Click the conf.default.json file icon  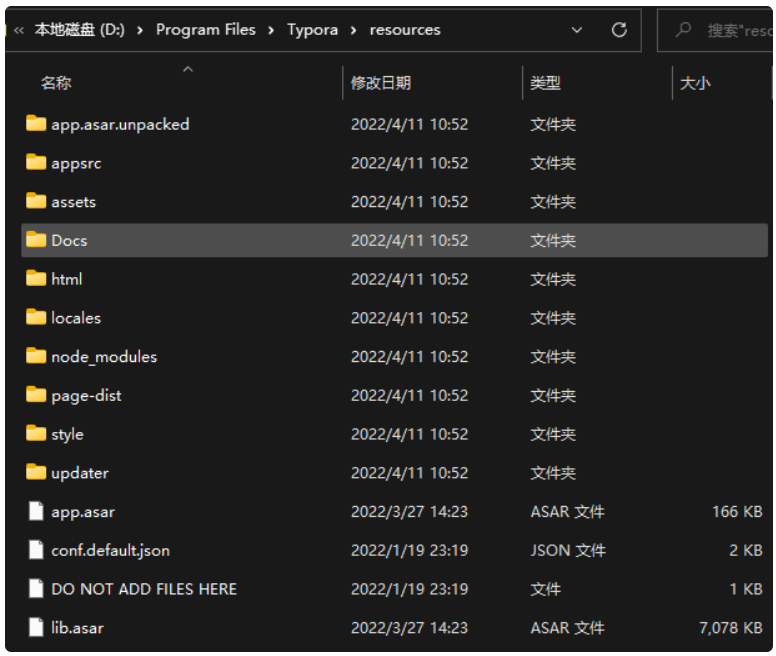[x=36, y=550]
